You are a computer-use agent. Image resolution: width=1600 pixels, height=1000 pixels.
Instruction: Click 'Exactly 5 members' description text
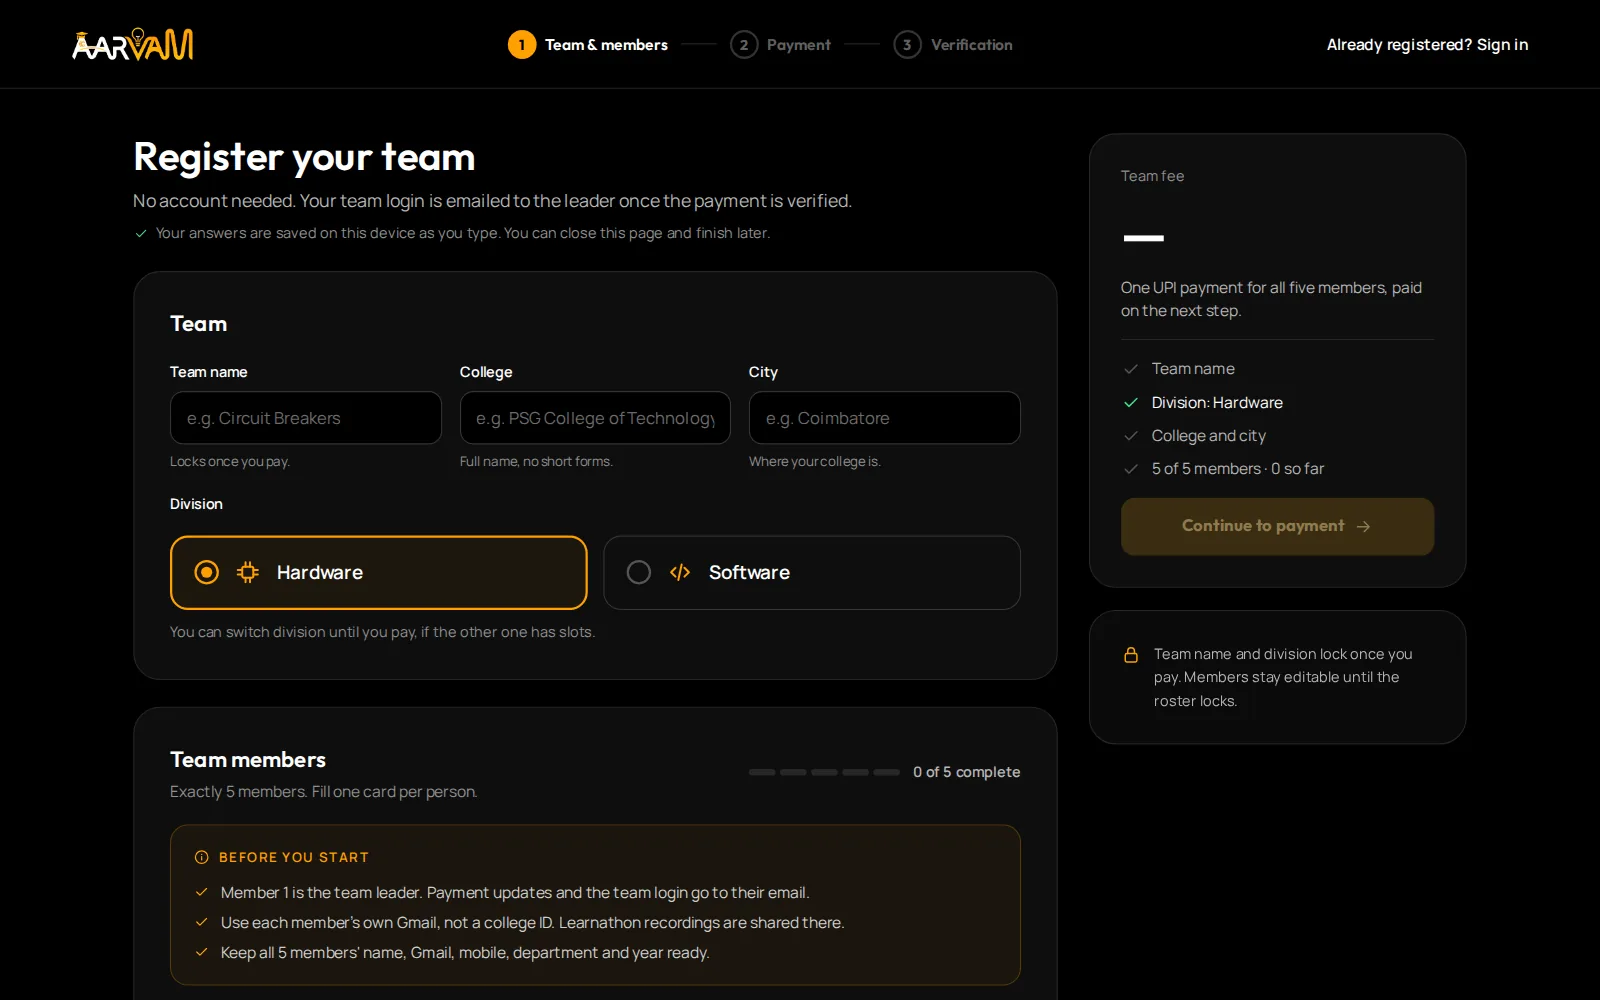[324, 792]
